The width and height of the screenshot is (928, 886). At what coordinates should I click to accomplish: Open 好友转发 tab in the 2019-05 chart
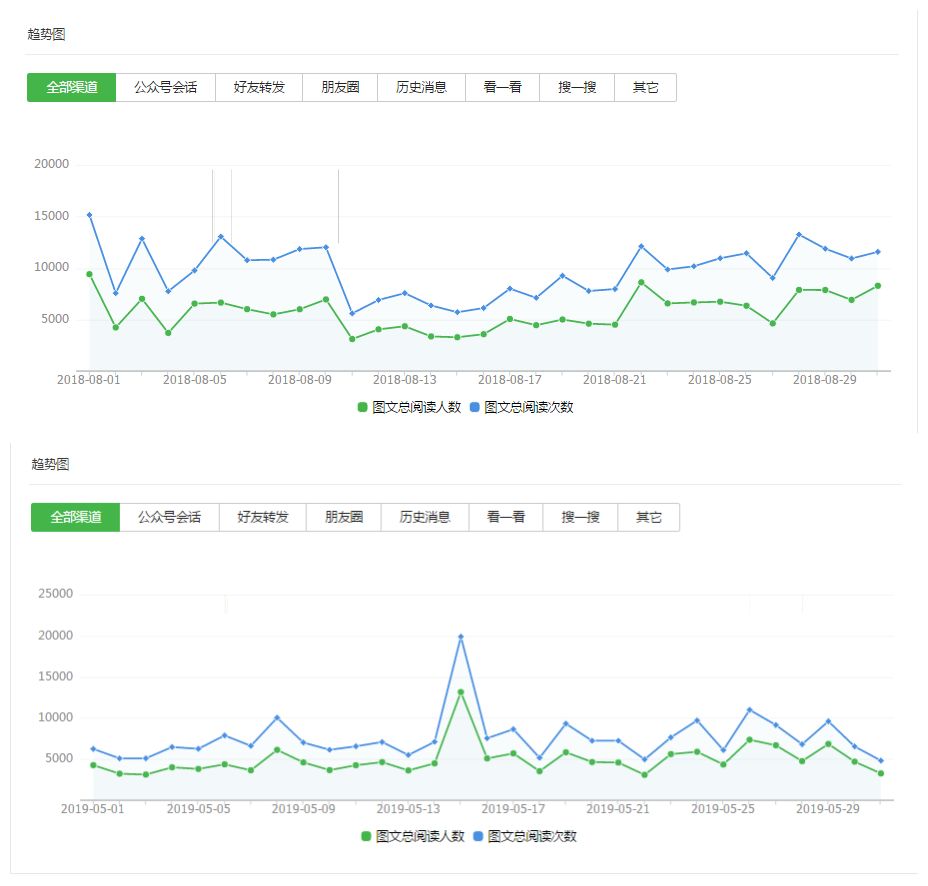click(x=263, y=517)
